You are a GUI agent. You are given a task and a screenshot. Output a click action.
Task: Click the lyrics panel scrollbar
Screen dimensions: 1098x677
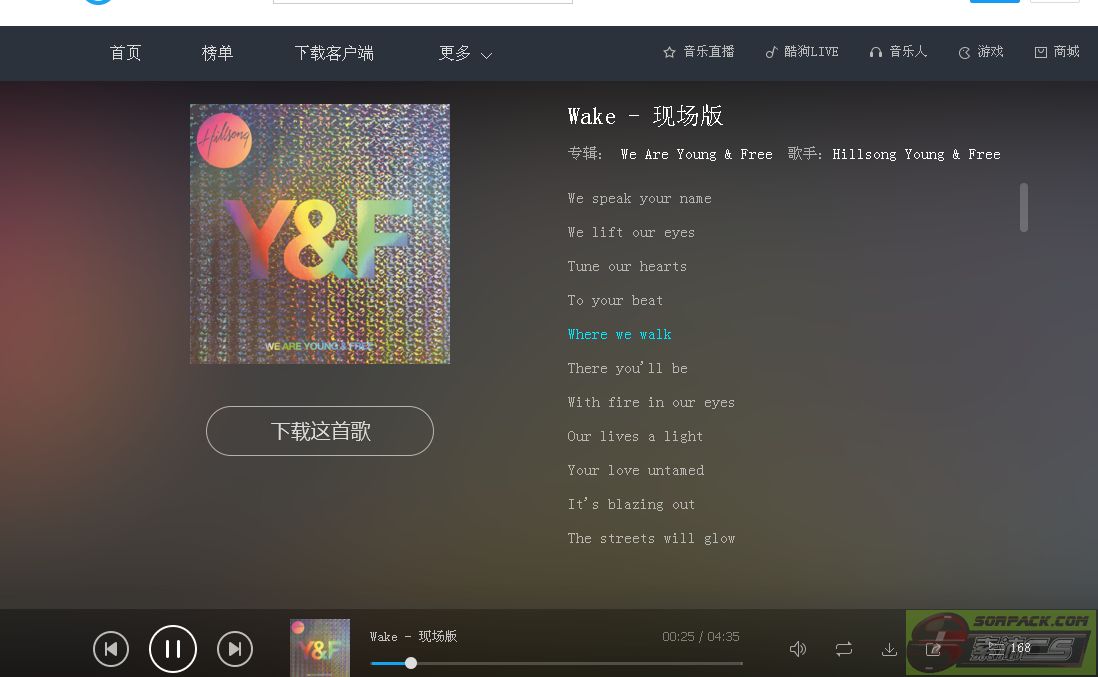[1024, 207]
